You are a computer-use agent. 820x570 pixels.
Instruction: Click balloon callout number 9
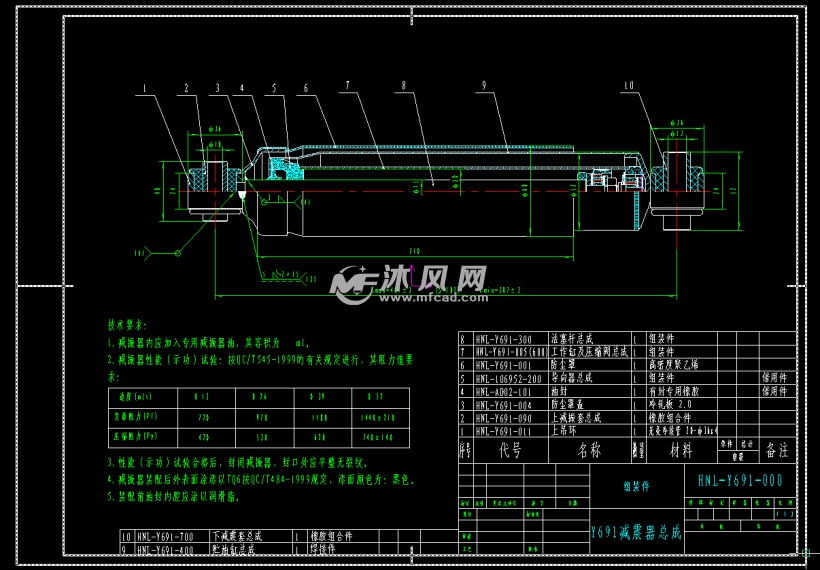pyautogui.click(x=484, y=85)
